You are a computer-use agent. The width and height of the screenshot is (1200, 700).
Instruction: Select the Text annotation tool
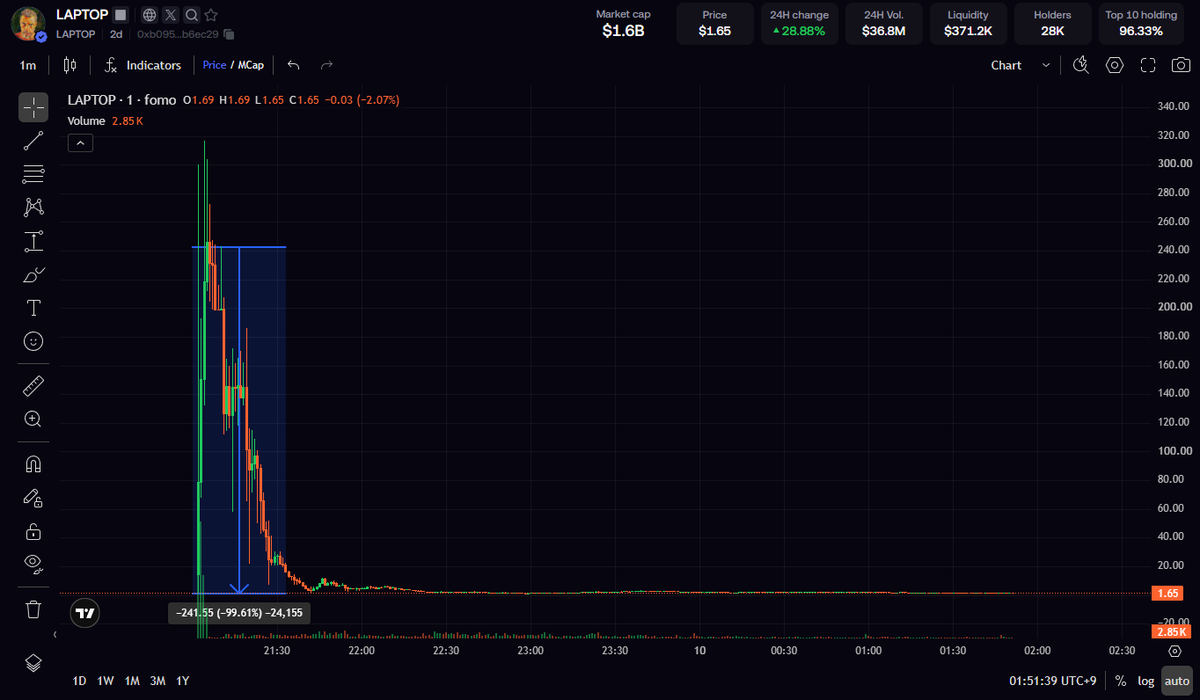pyautogui.click(x=33, y=308)
